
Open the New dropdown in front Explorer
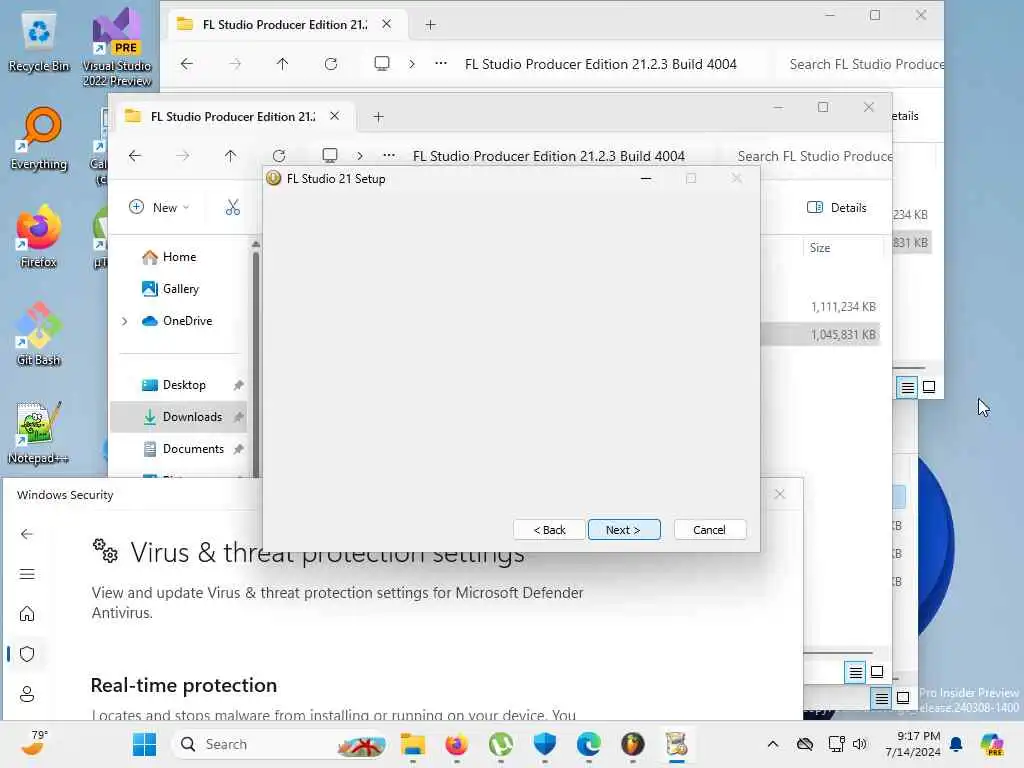click(x=159, y=207)
